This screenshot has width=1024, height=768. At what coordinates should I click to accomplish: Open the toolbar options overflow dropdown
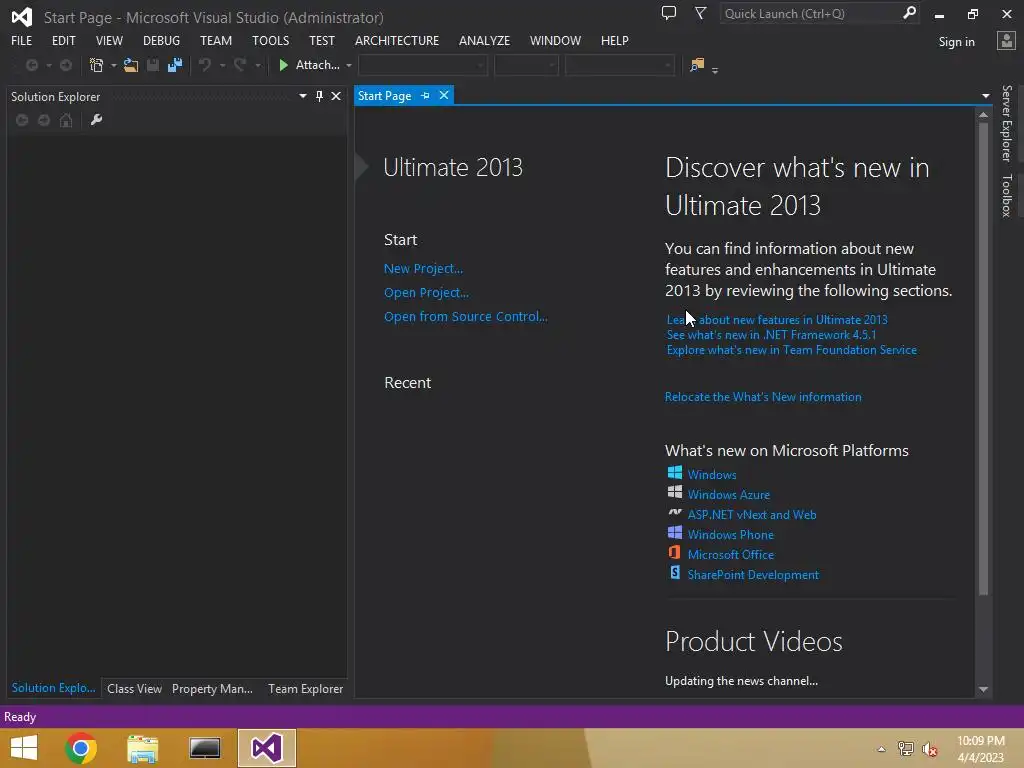[x=715, y=70]
